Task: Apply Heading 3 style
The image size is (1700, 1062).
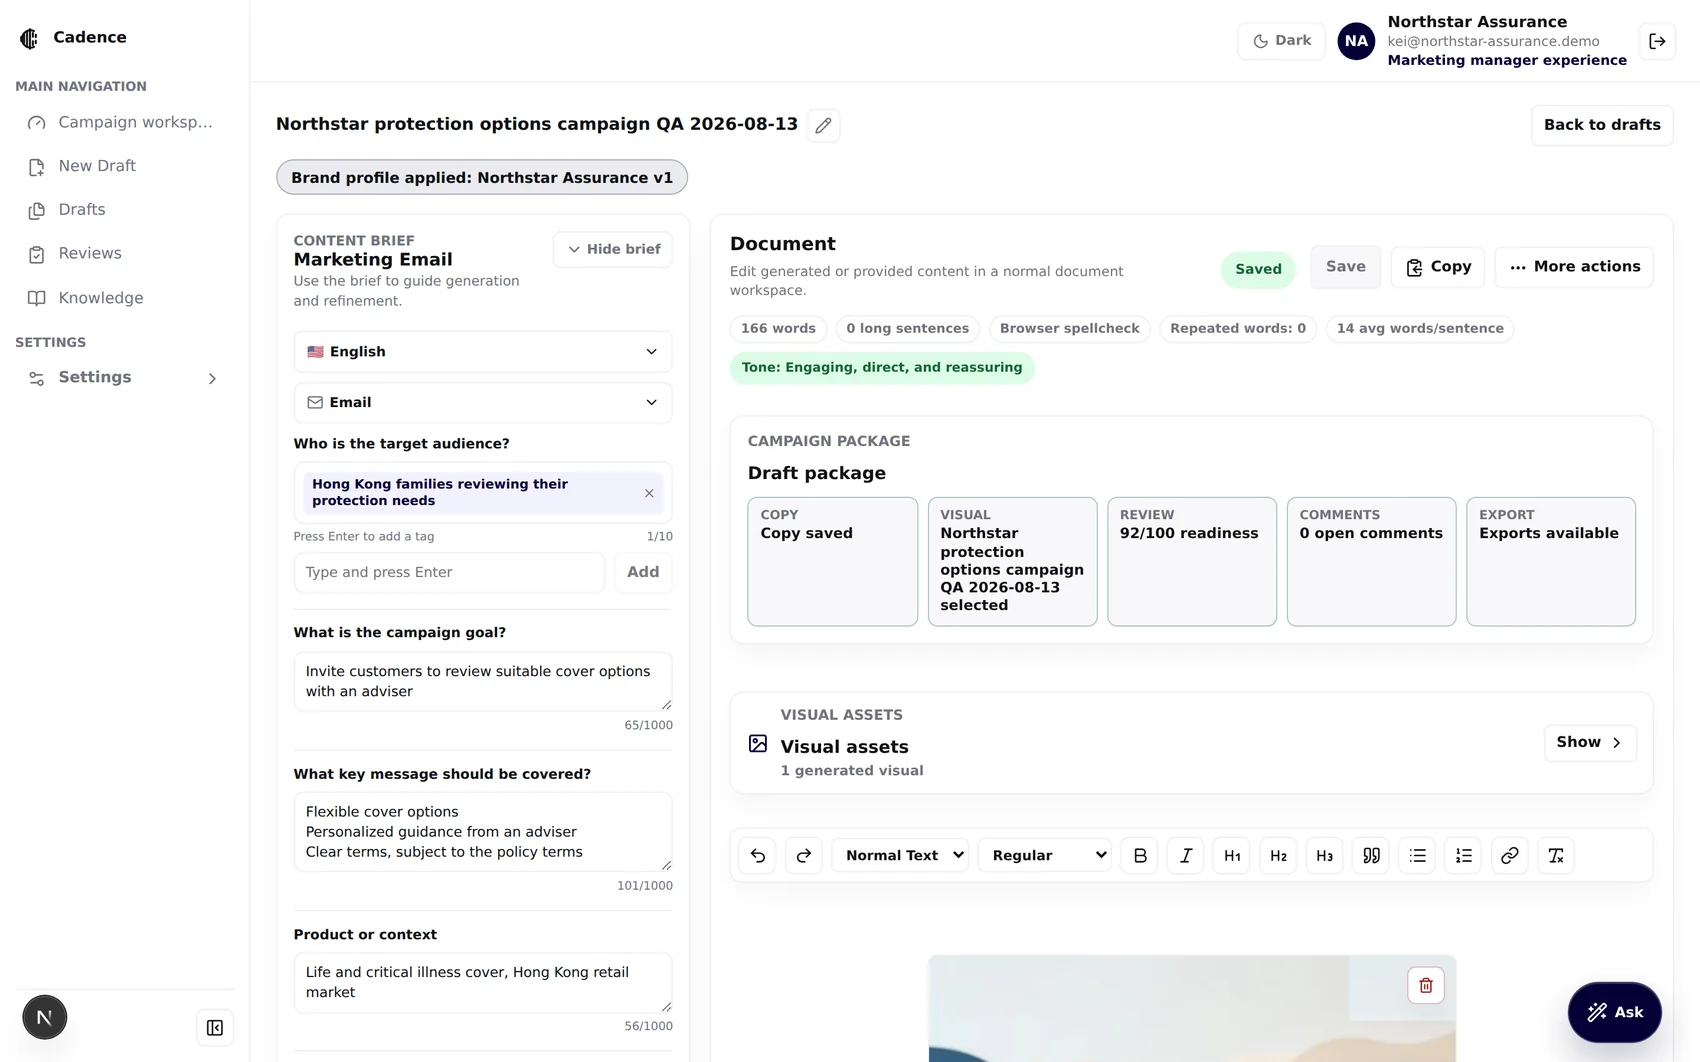Action: (1324, 856)
